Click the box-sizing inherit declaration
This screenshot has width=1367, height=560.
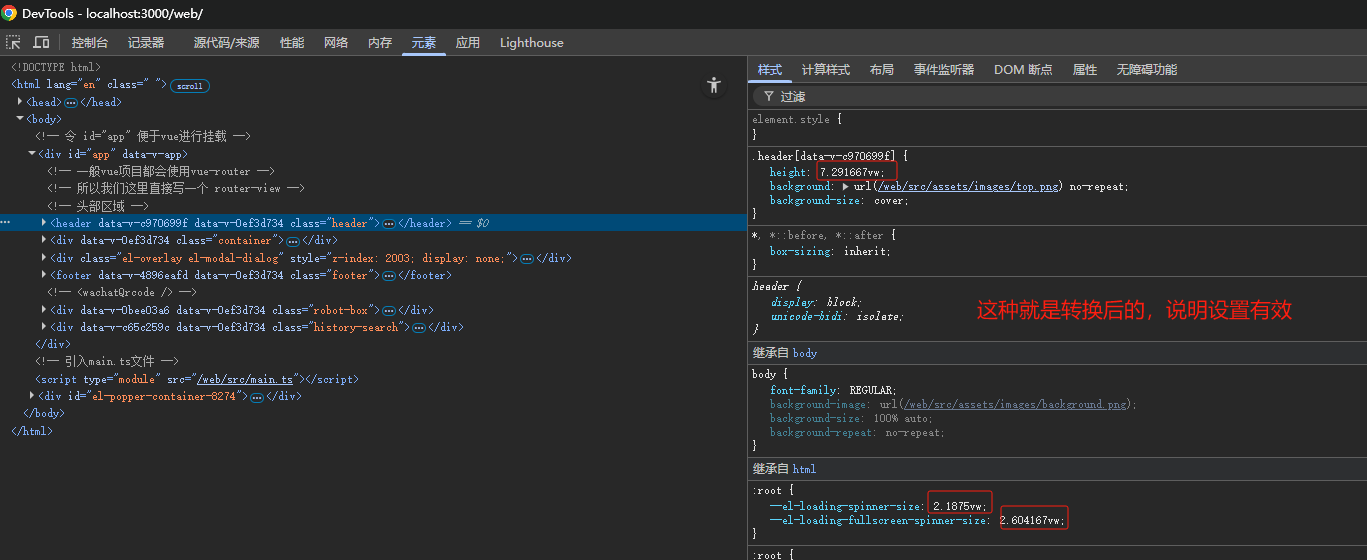(830, 252)
